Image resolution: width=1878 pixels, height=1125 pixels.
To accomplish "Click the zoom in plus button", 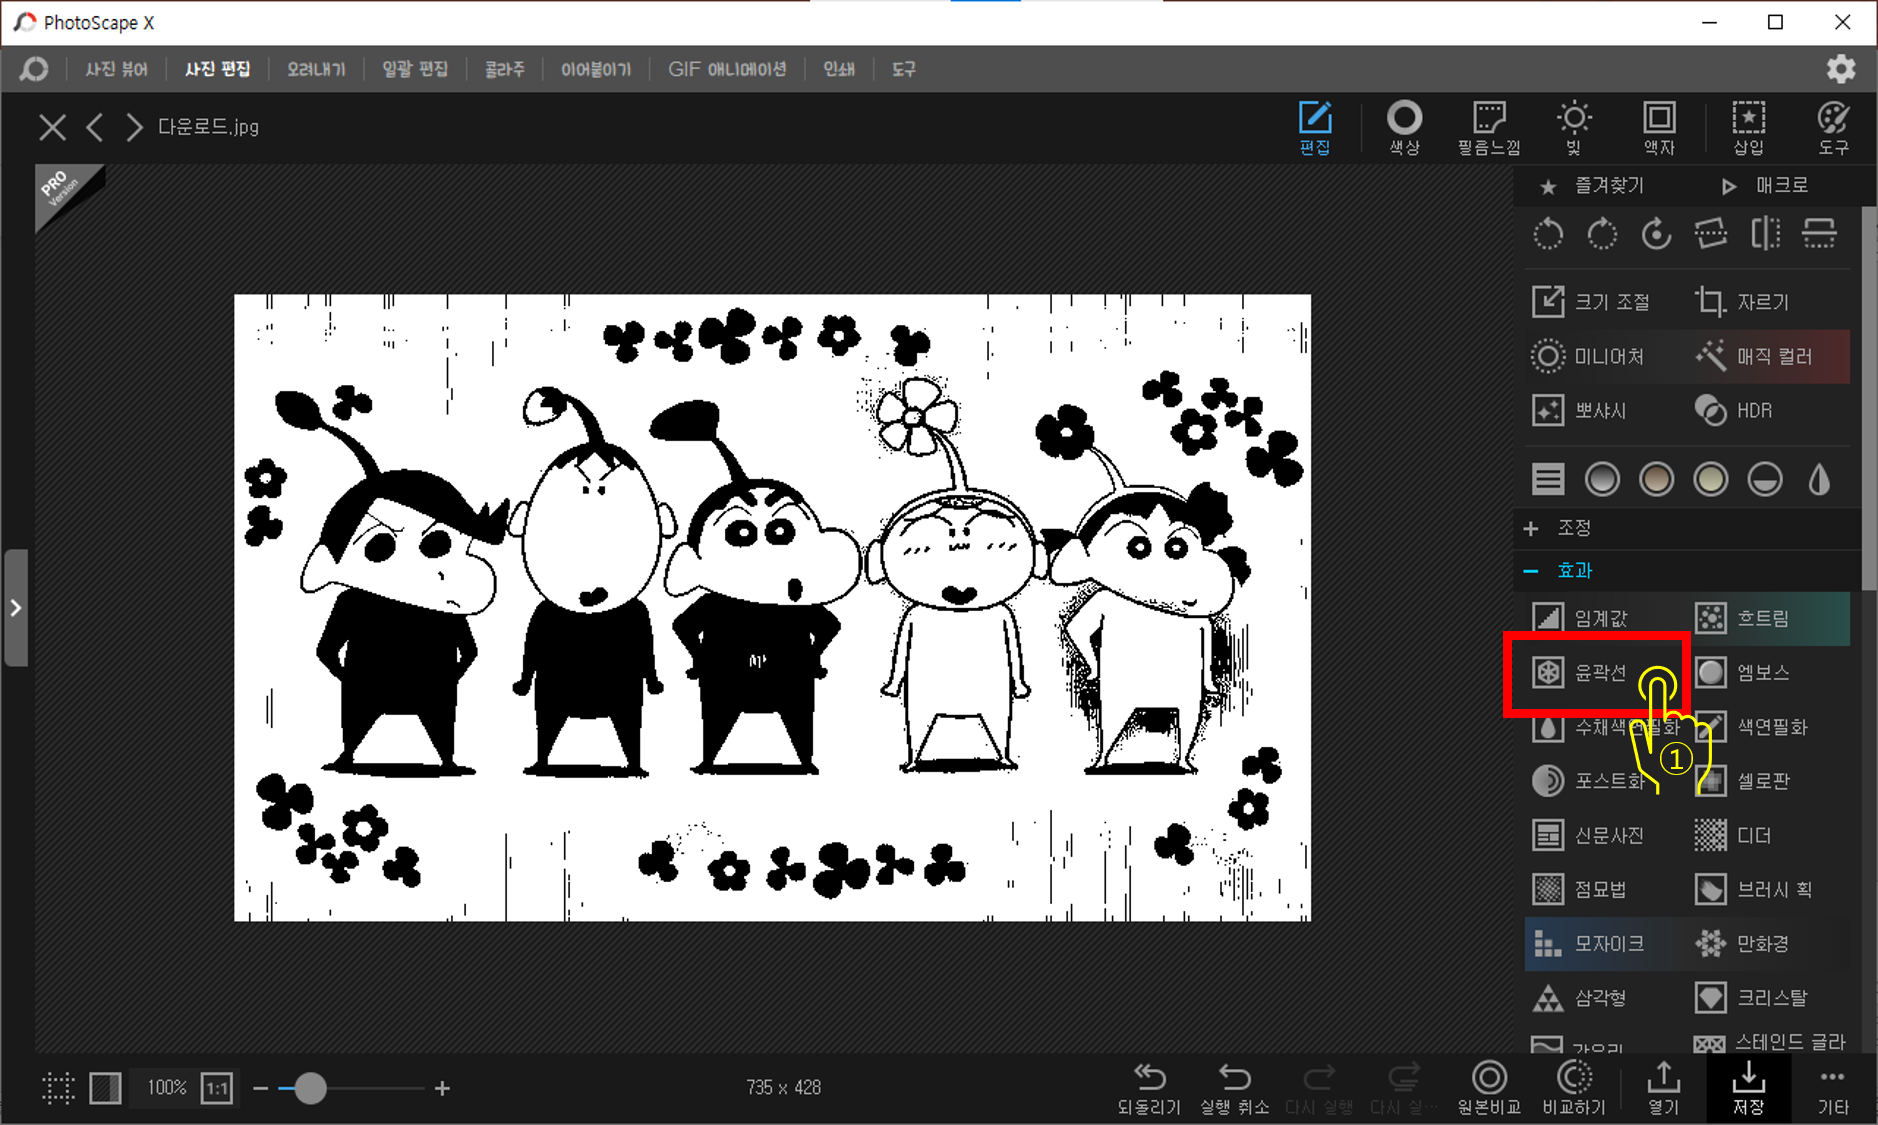I will (x=442, y=1088).
